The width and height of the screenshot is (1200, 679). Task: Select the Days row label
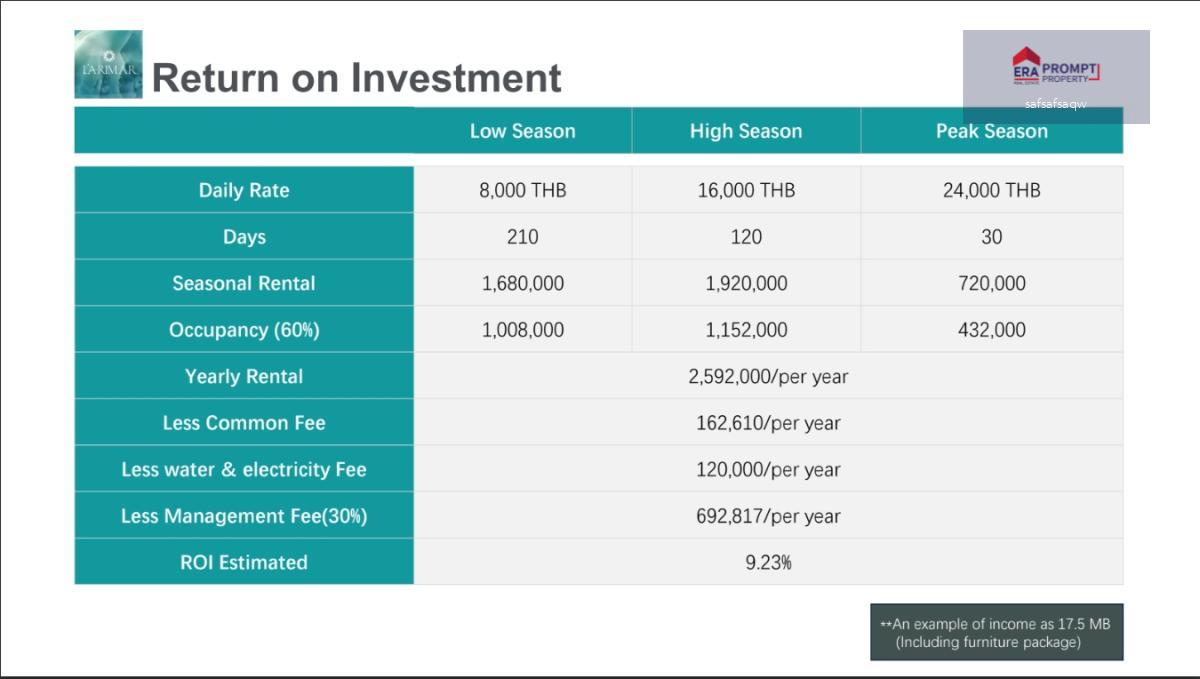coord(244,237)
